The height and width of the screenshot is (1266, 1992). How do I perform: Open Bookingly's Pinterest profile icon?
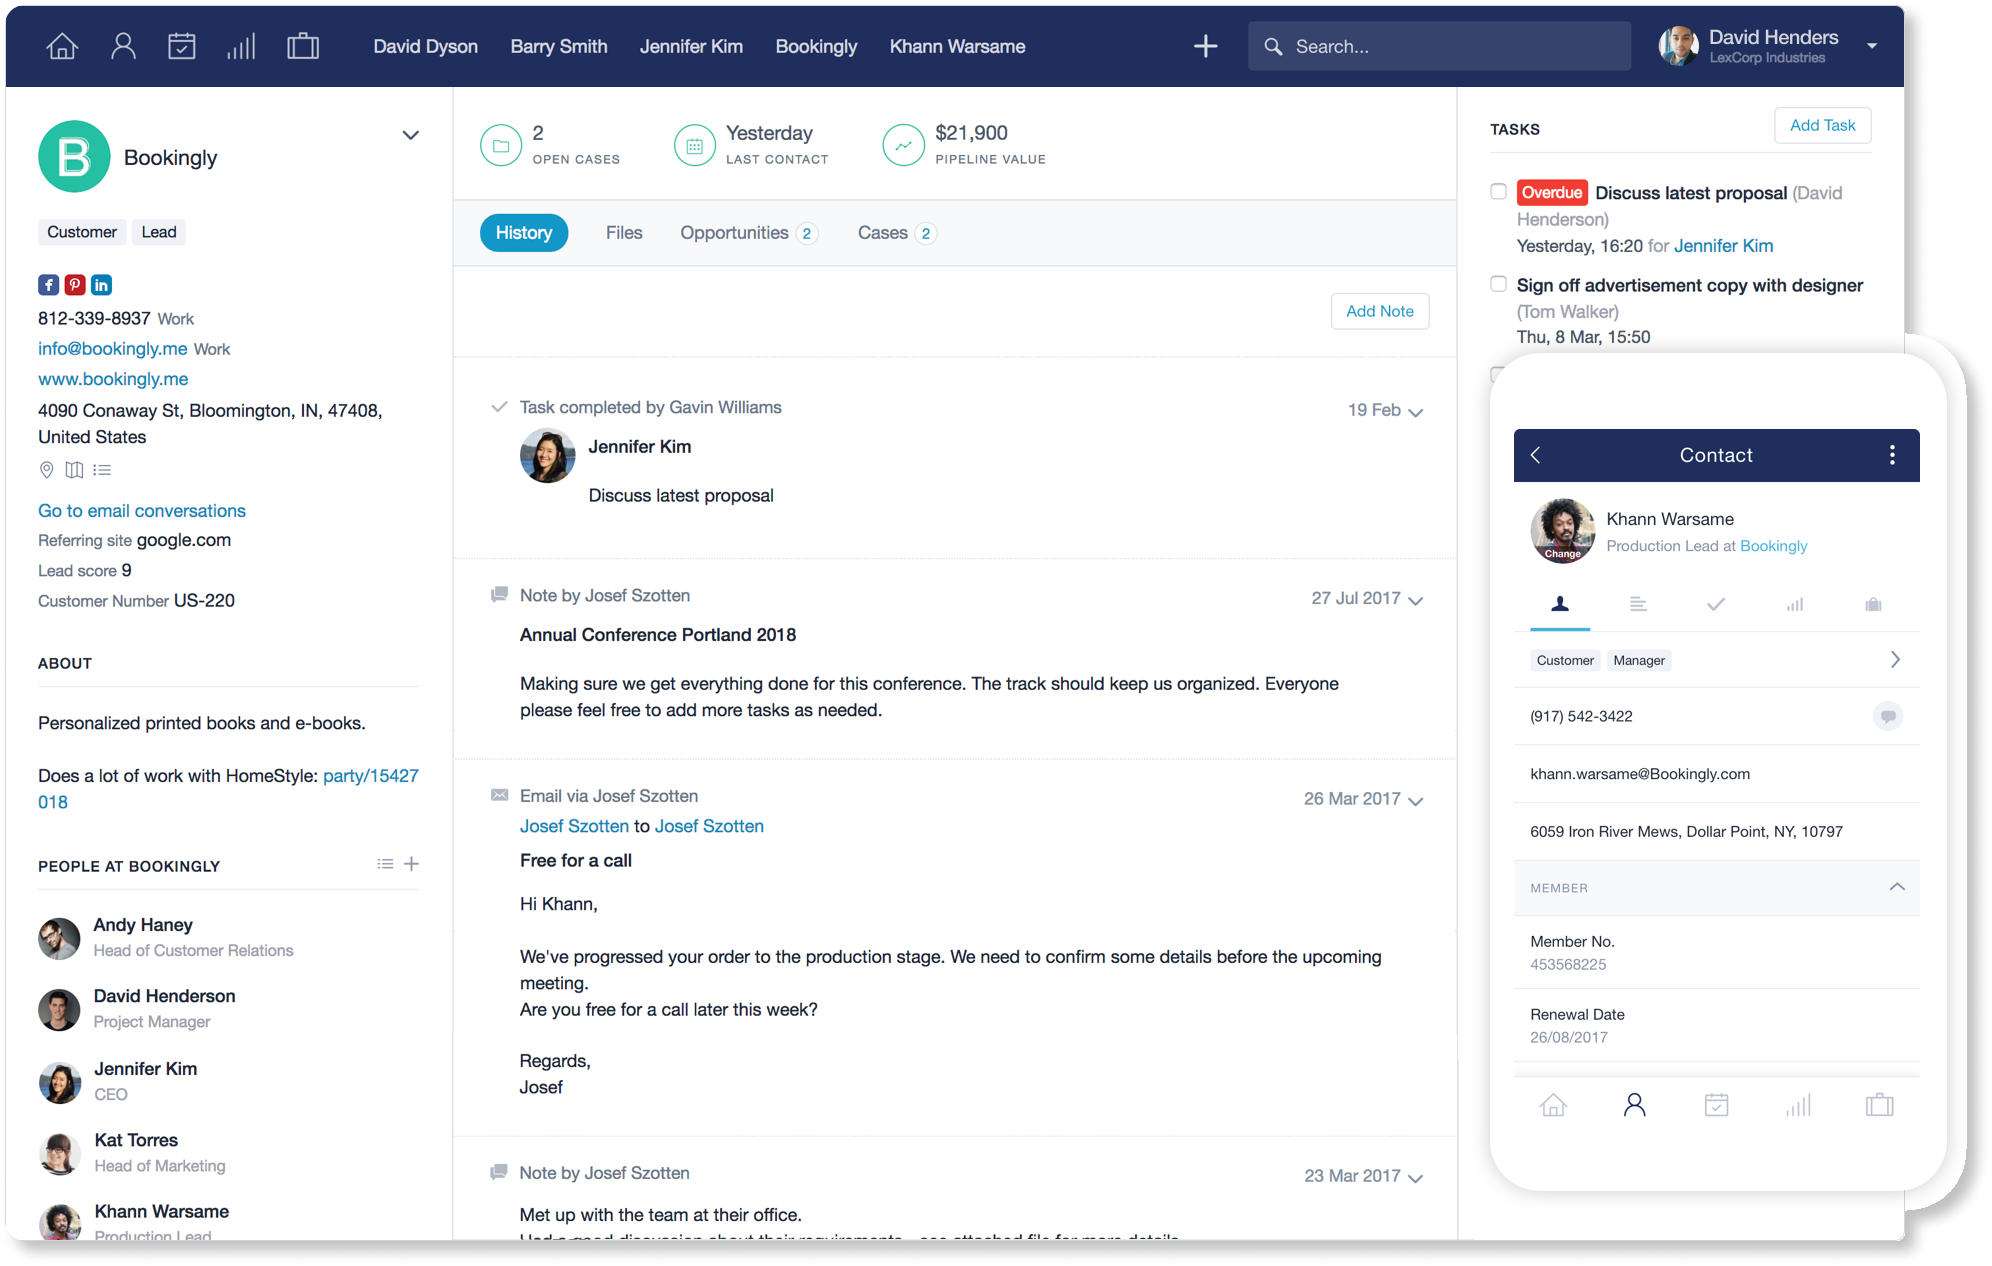[x=75, y=285]
